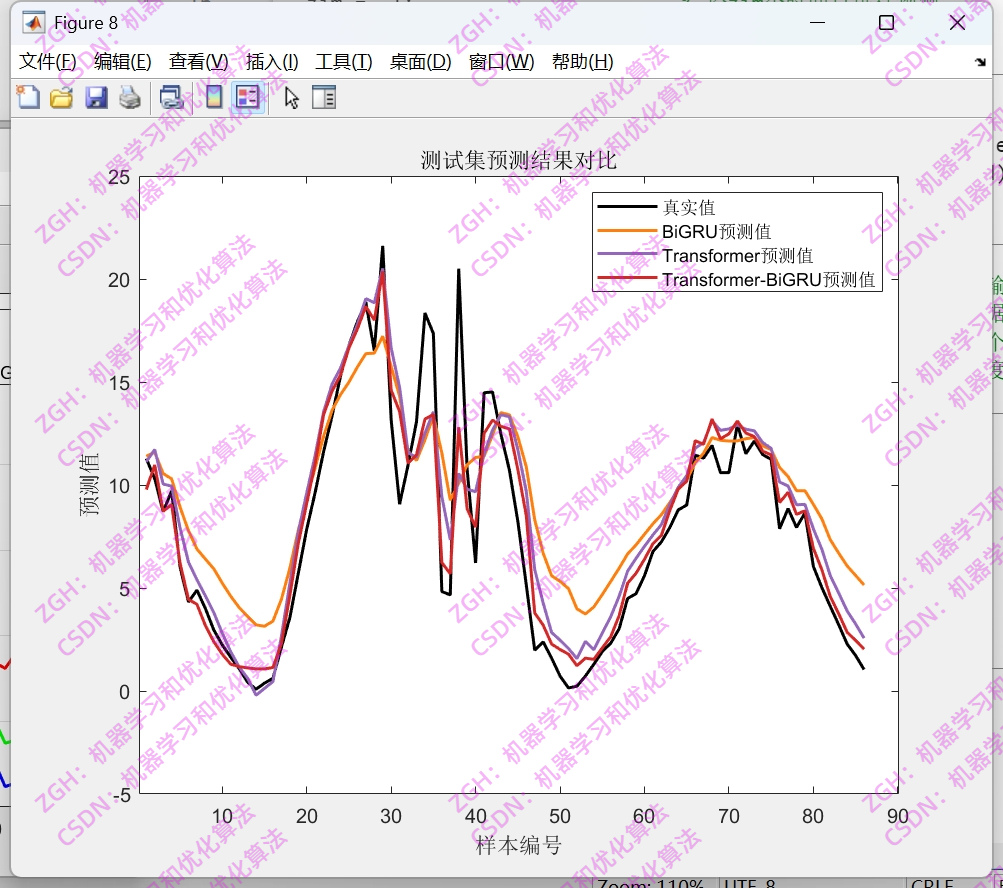Screen dimensions: 1003x888
Task: Open the 帮助 menu
Action: pos(580,61)
